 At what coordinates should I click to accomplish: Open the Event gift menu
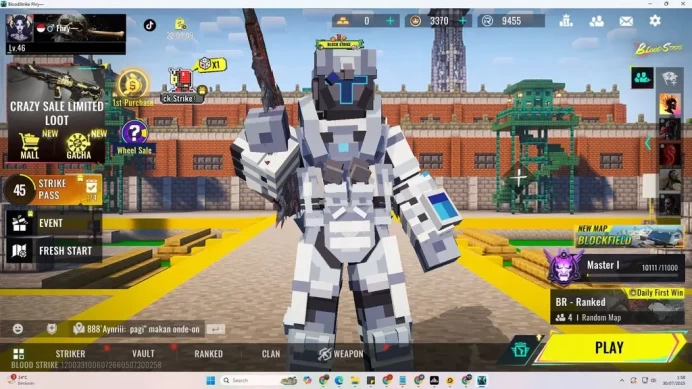tap(54, 223)
